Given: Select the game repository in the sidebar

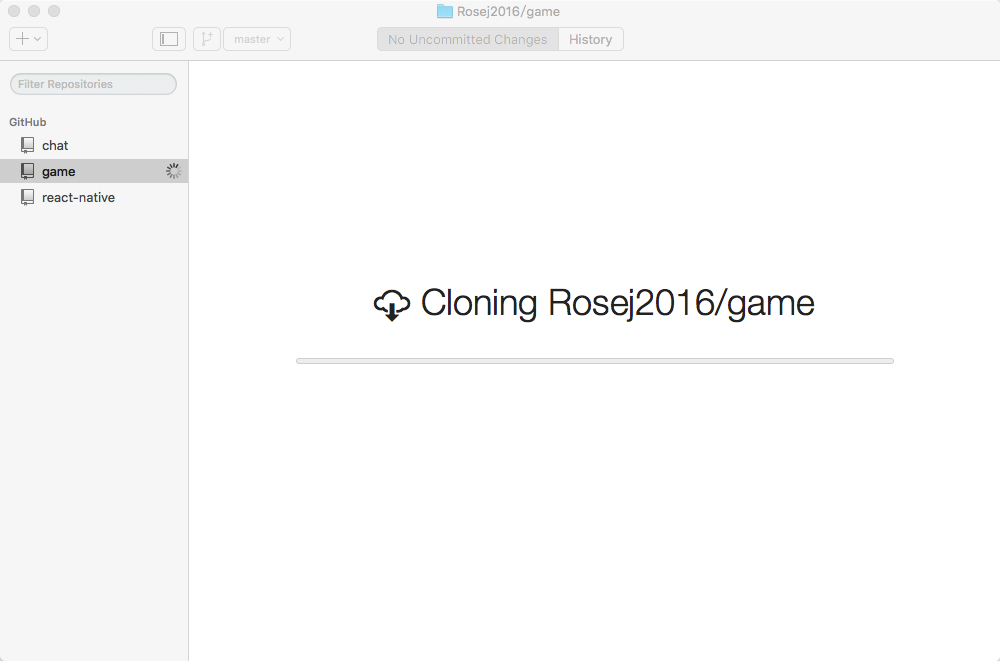Looking at the screenshot, I should click(x=58, y=170).
